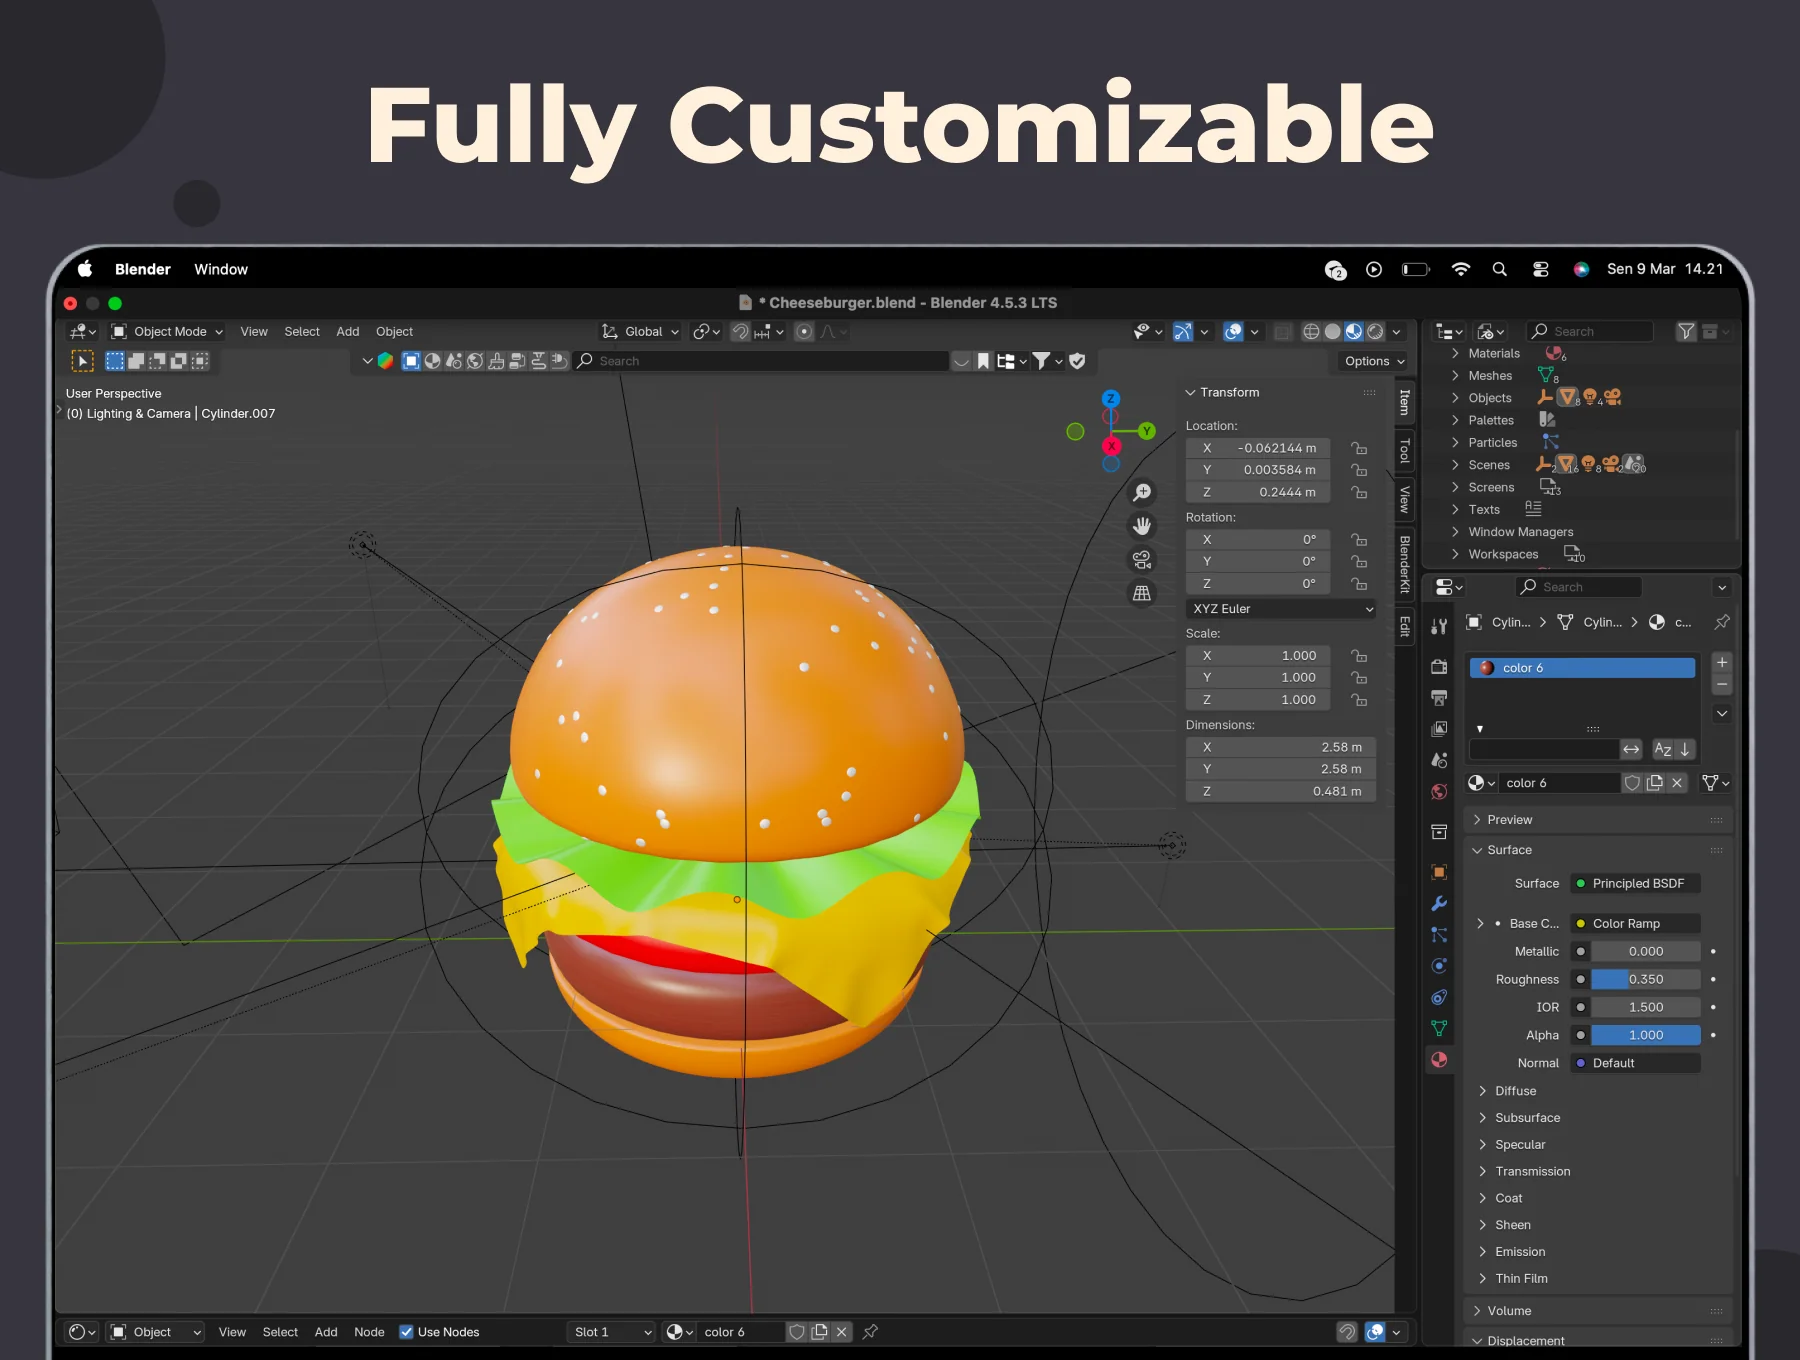Click the outliner Search field

coord(1590,331)
